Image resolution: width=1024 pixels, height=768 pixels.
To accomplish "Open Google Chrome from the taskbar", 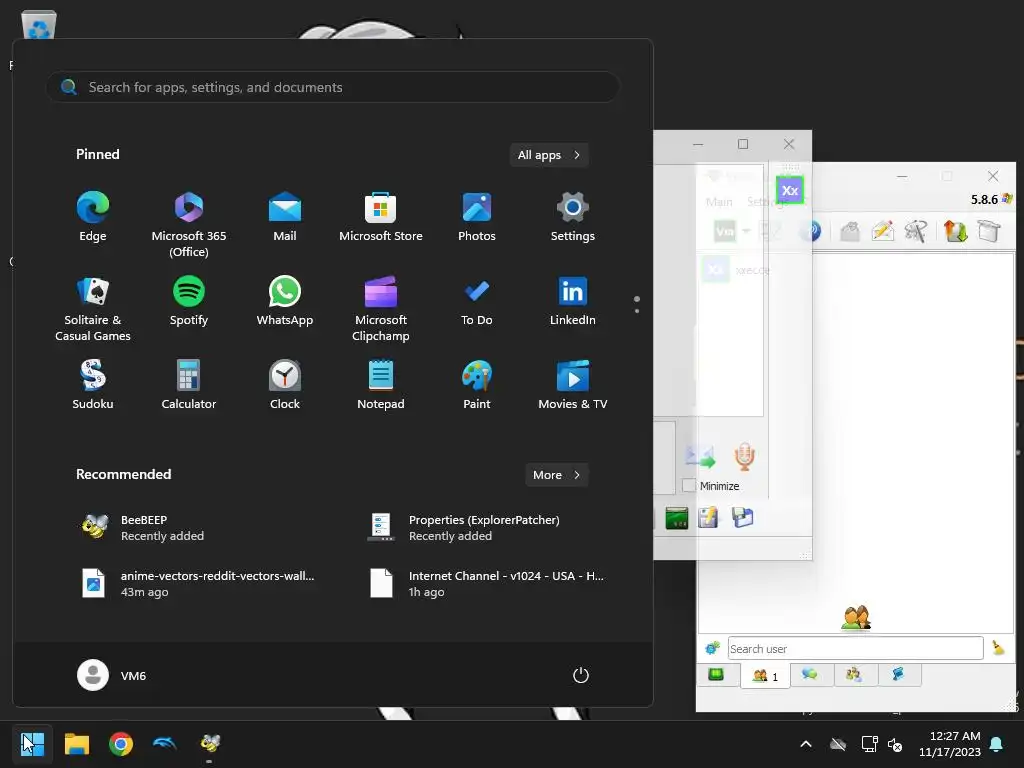I will (x=121, y=744).
